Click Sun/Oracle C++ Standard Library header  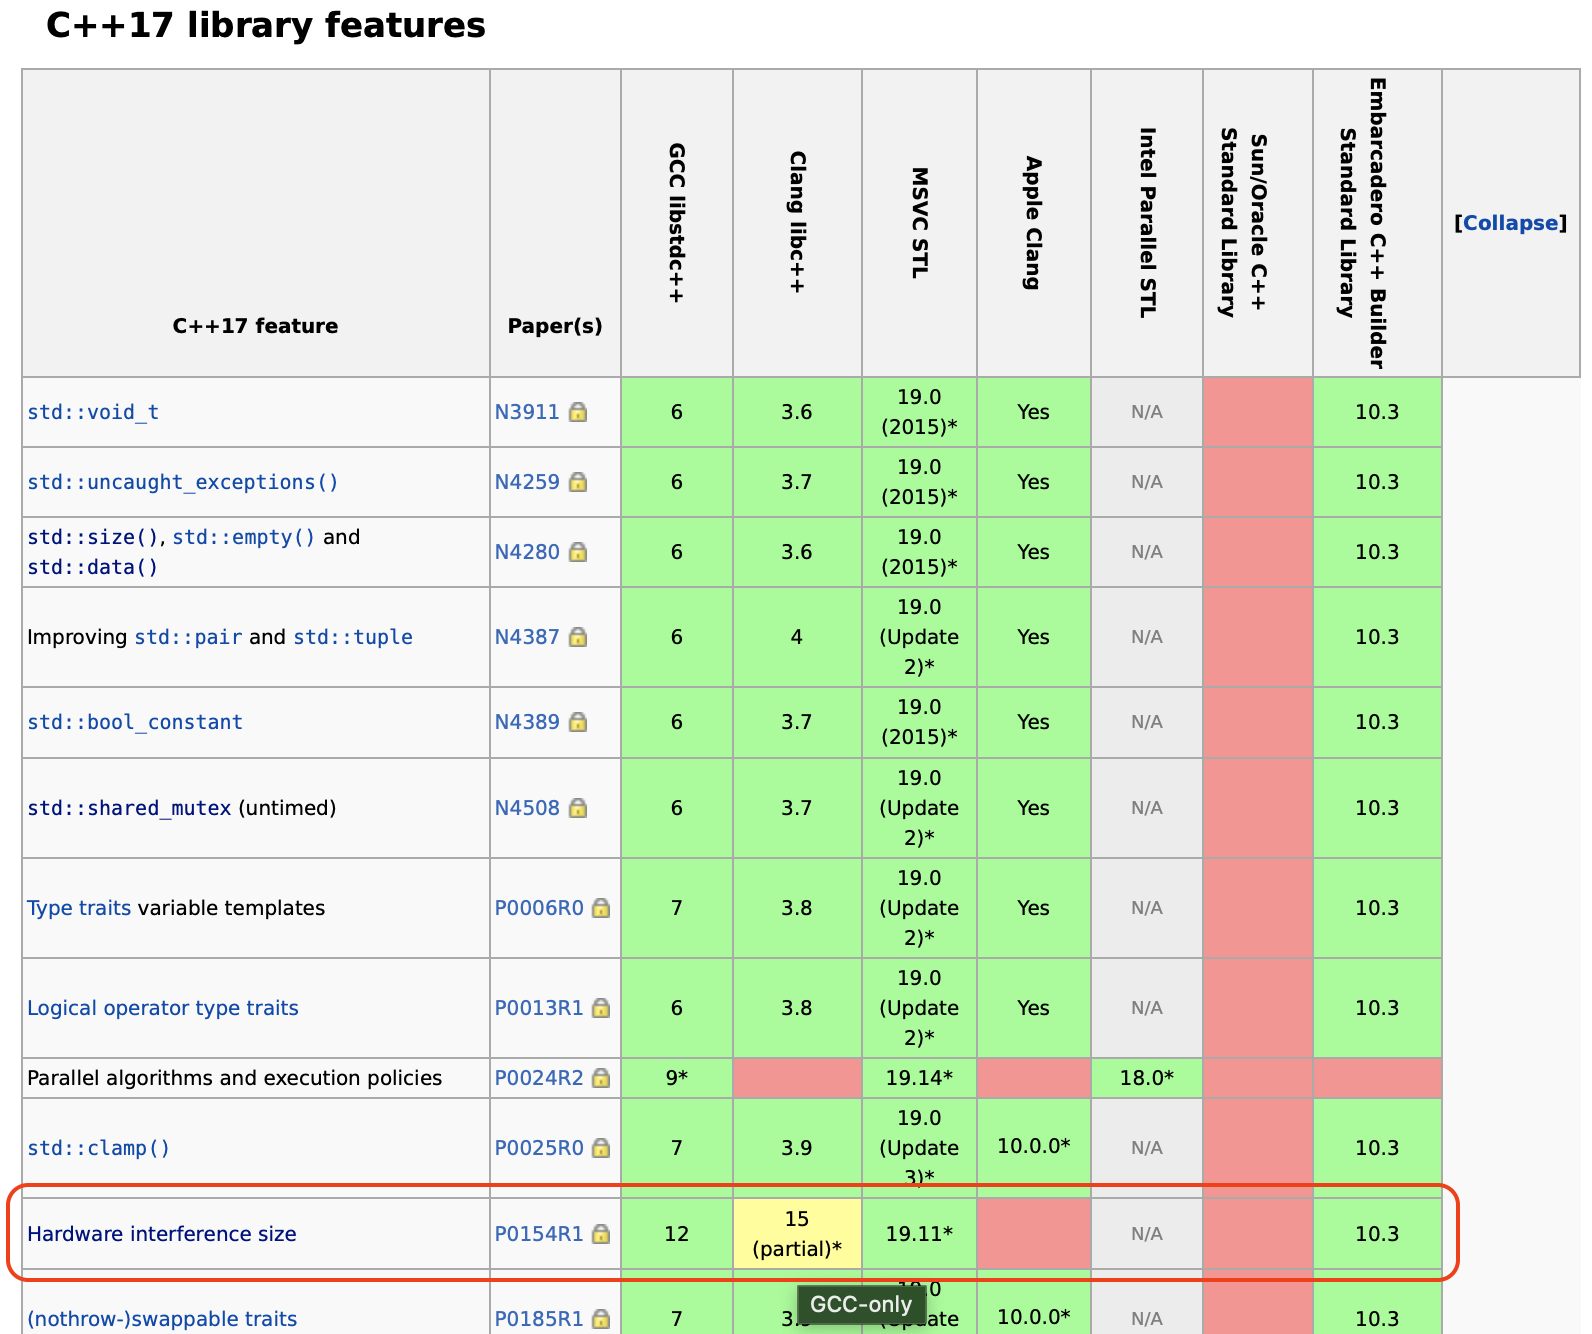pos(1258,223)
